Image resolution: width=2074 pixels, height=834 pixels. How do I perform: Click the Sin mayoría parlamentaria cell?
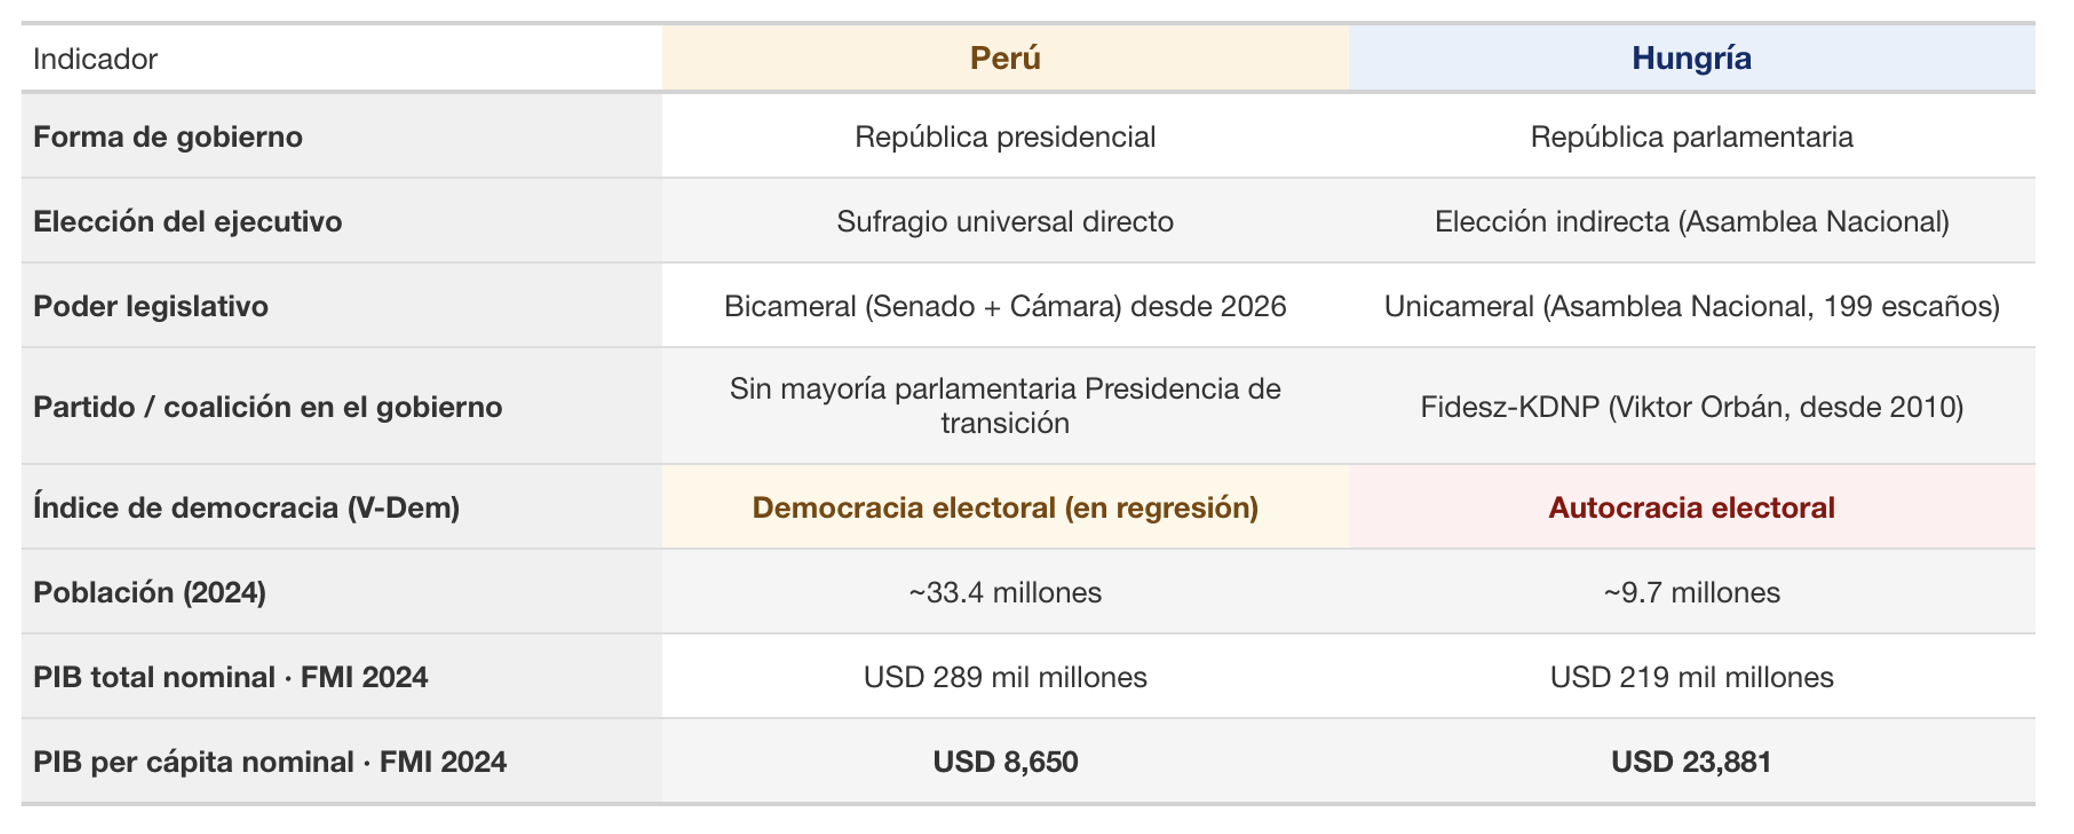pos(1004,405)
